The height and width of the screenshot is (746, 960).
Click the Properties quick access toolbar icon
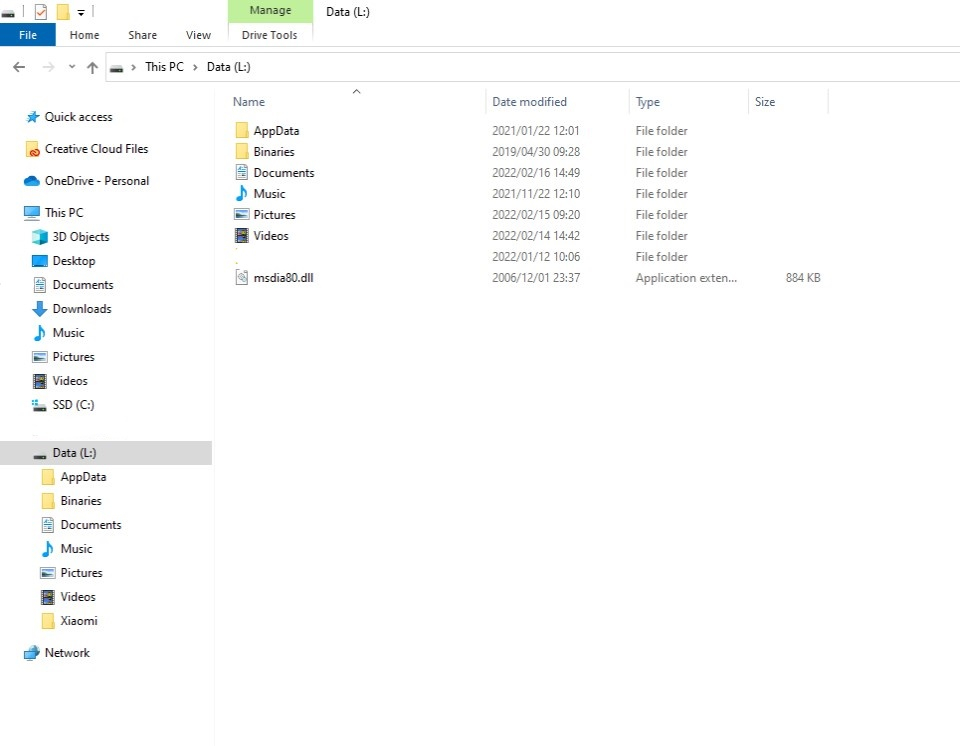(x=41, y=12)
